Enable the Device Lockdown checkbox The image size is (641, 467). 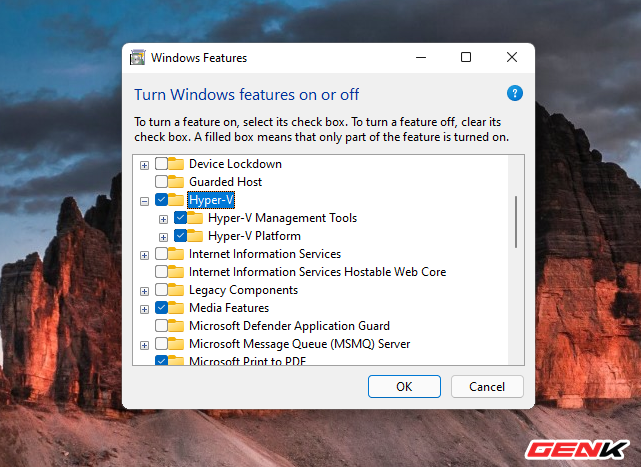[x=161, y=164]
